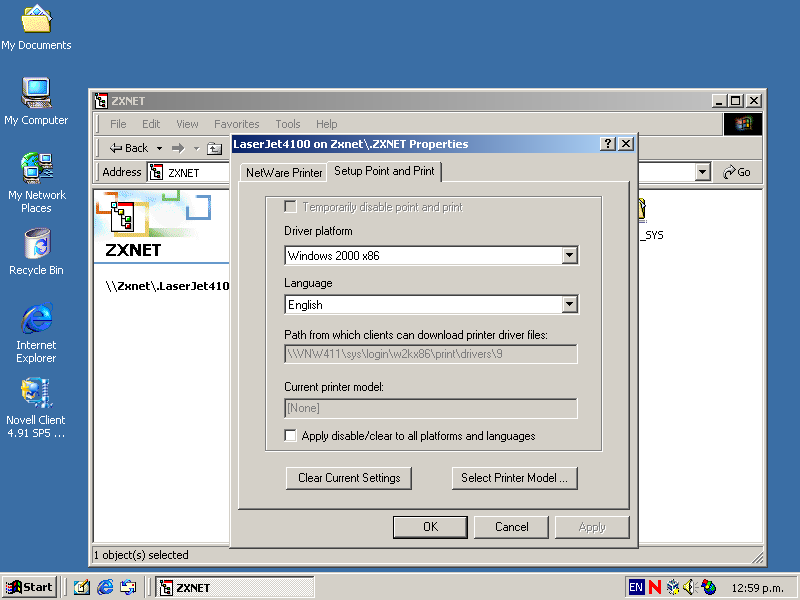Select the \\Zxnet\.LaserJet410 text in ZXNET pane

tap(167, 286)
